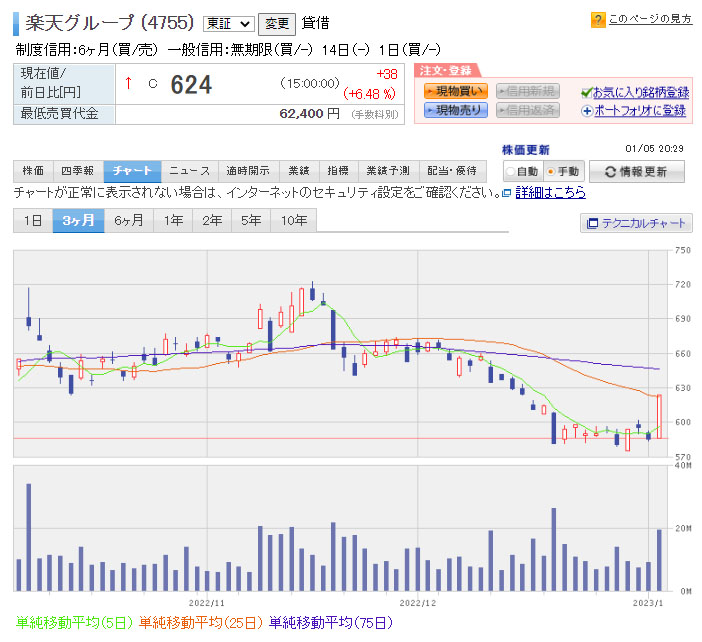Click the 変更 button
Screen dimensions: 702x642
[x=276, y=23]
